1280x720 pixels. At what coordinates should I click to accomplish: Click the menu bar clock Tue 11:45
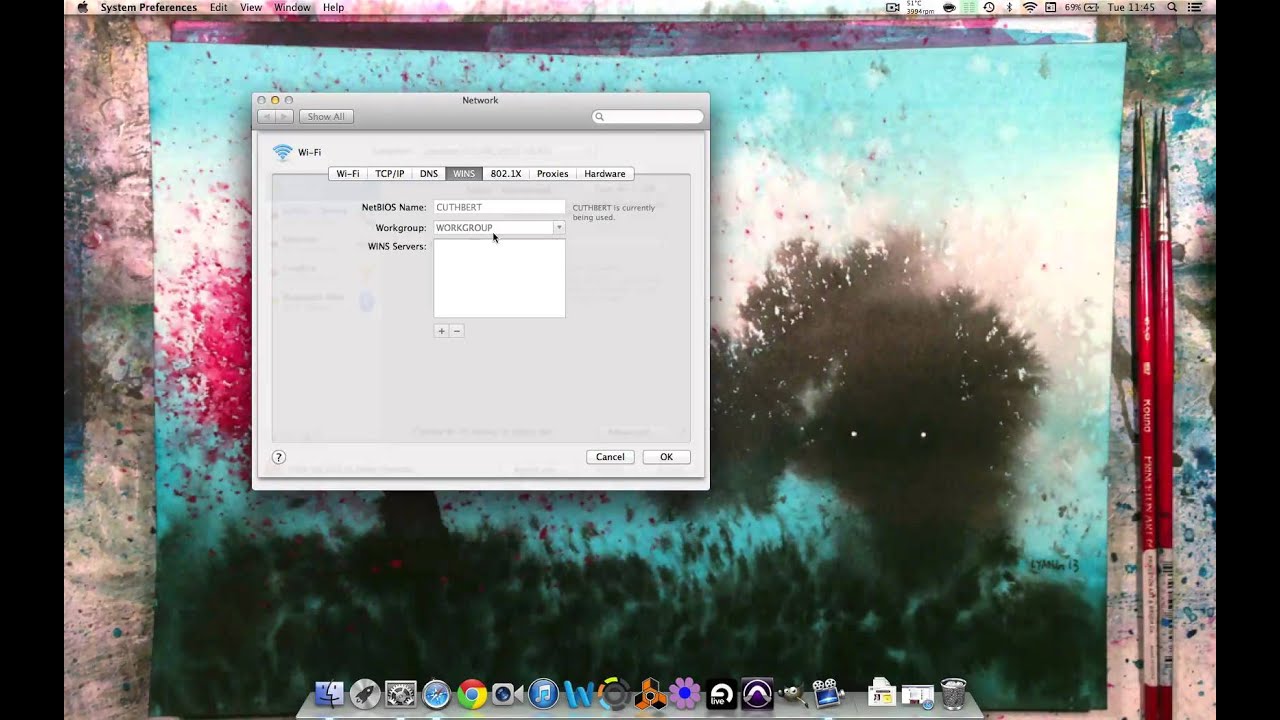click(1131, 7)
